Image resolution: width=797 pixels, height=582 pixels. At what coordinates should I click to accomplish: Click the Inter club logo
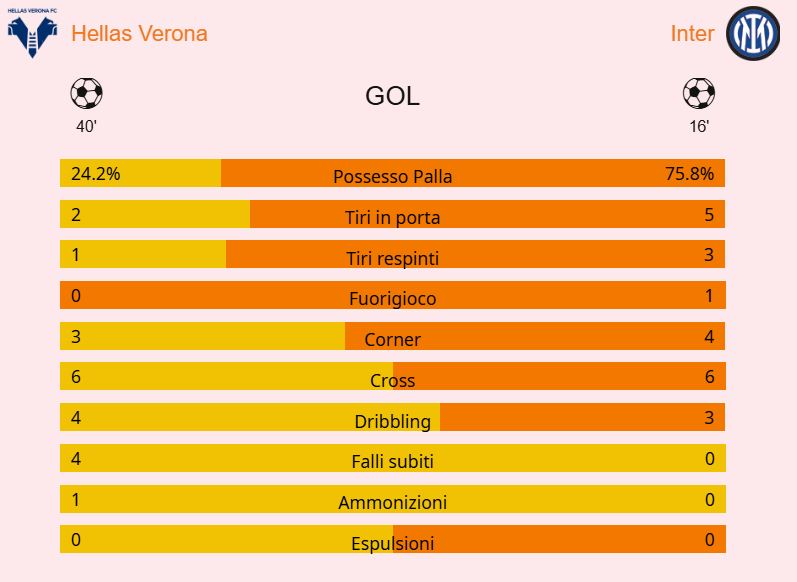coord(752,34)
